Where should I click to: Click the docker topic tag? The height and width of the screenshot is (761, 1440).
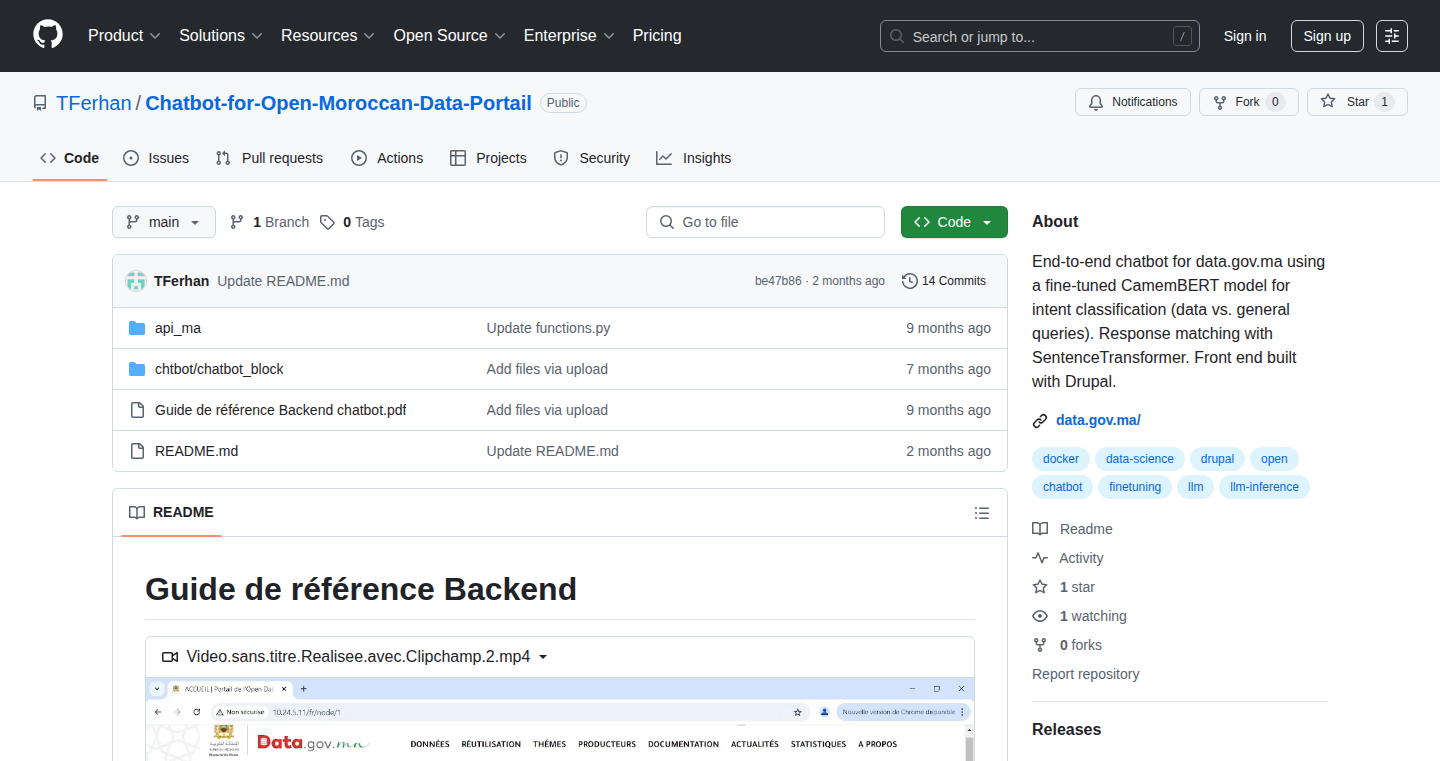[1061, 459]
